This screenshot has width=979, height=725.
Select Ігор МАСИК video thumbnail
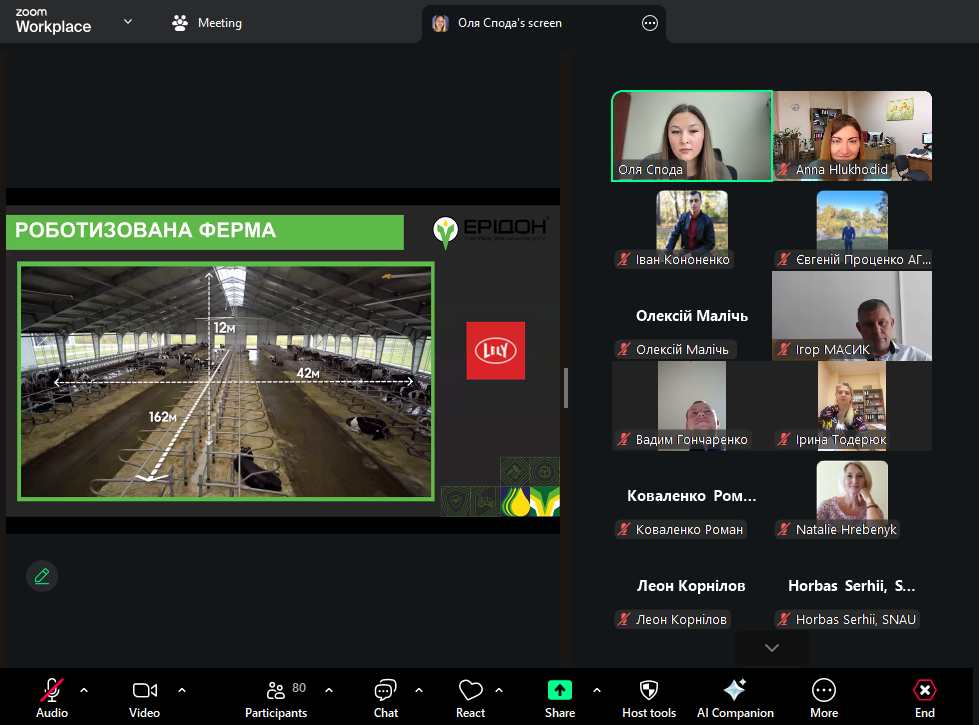tap(852, 316)
